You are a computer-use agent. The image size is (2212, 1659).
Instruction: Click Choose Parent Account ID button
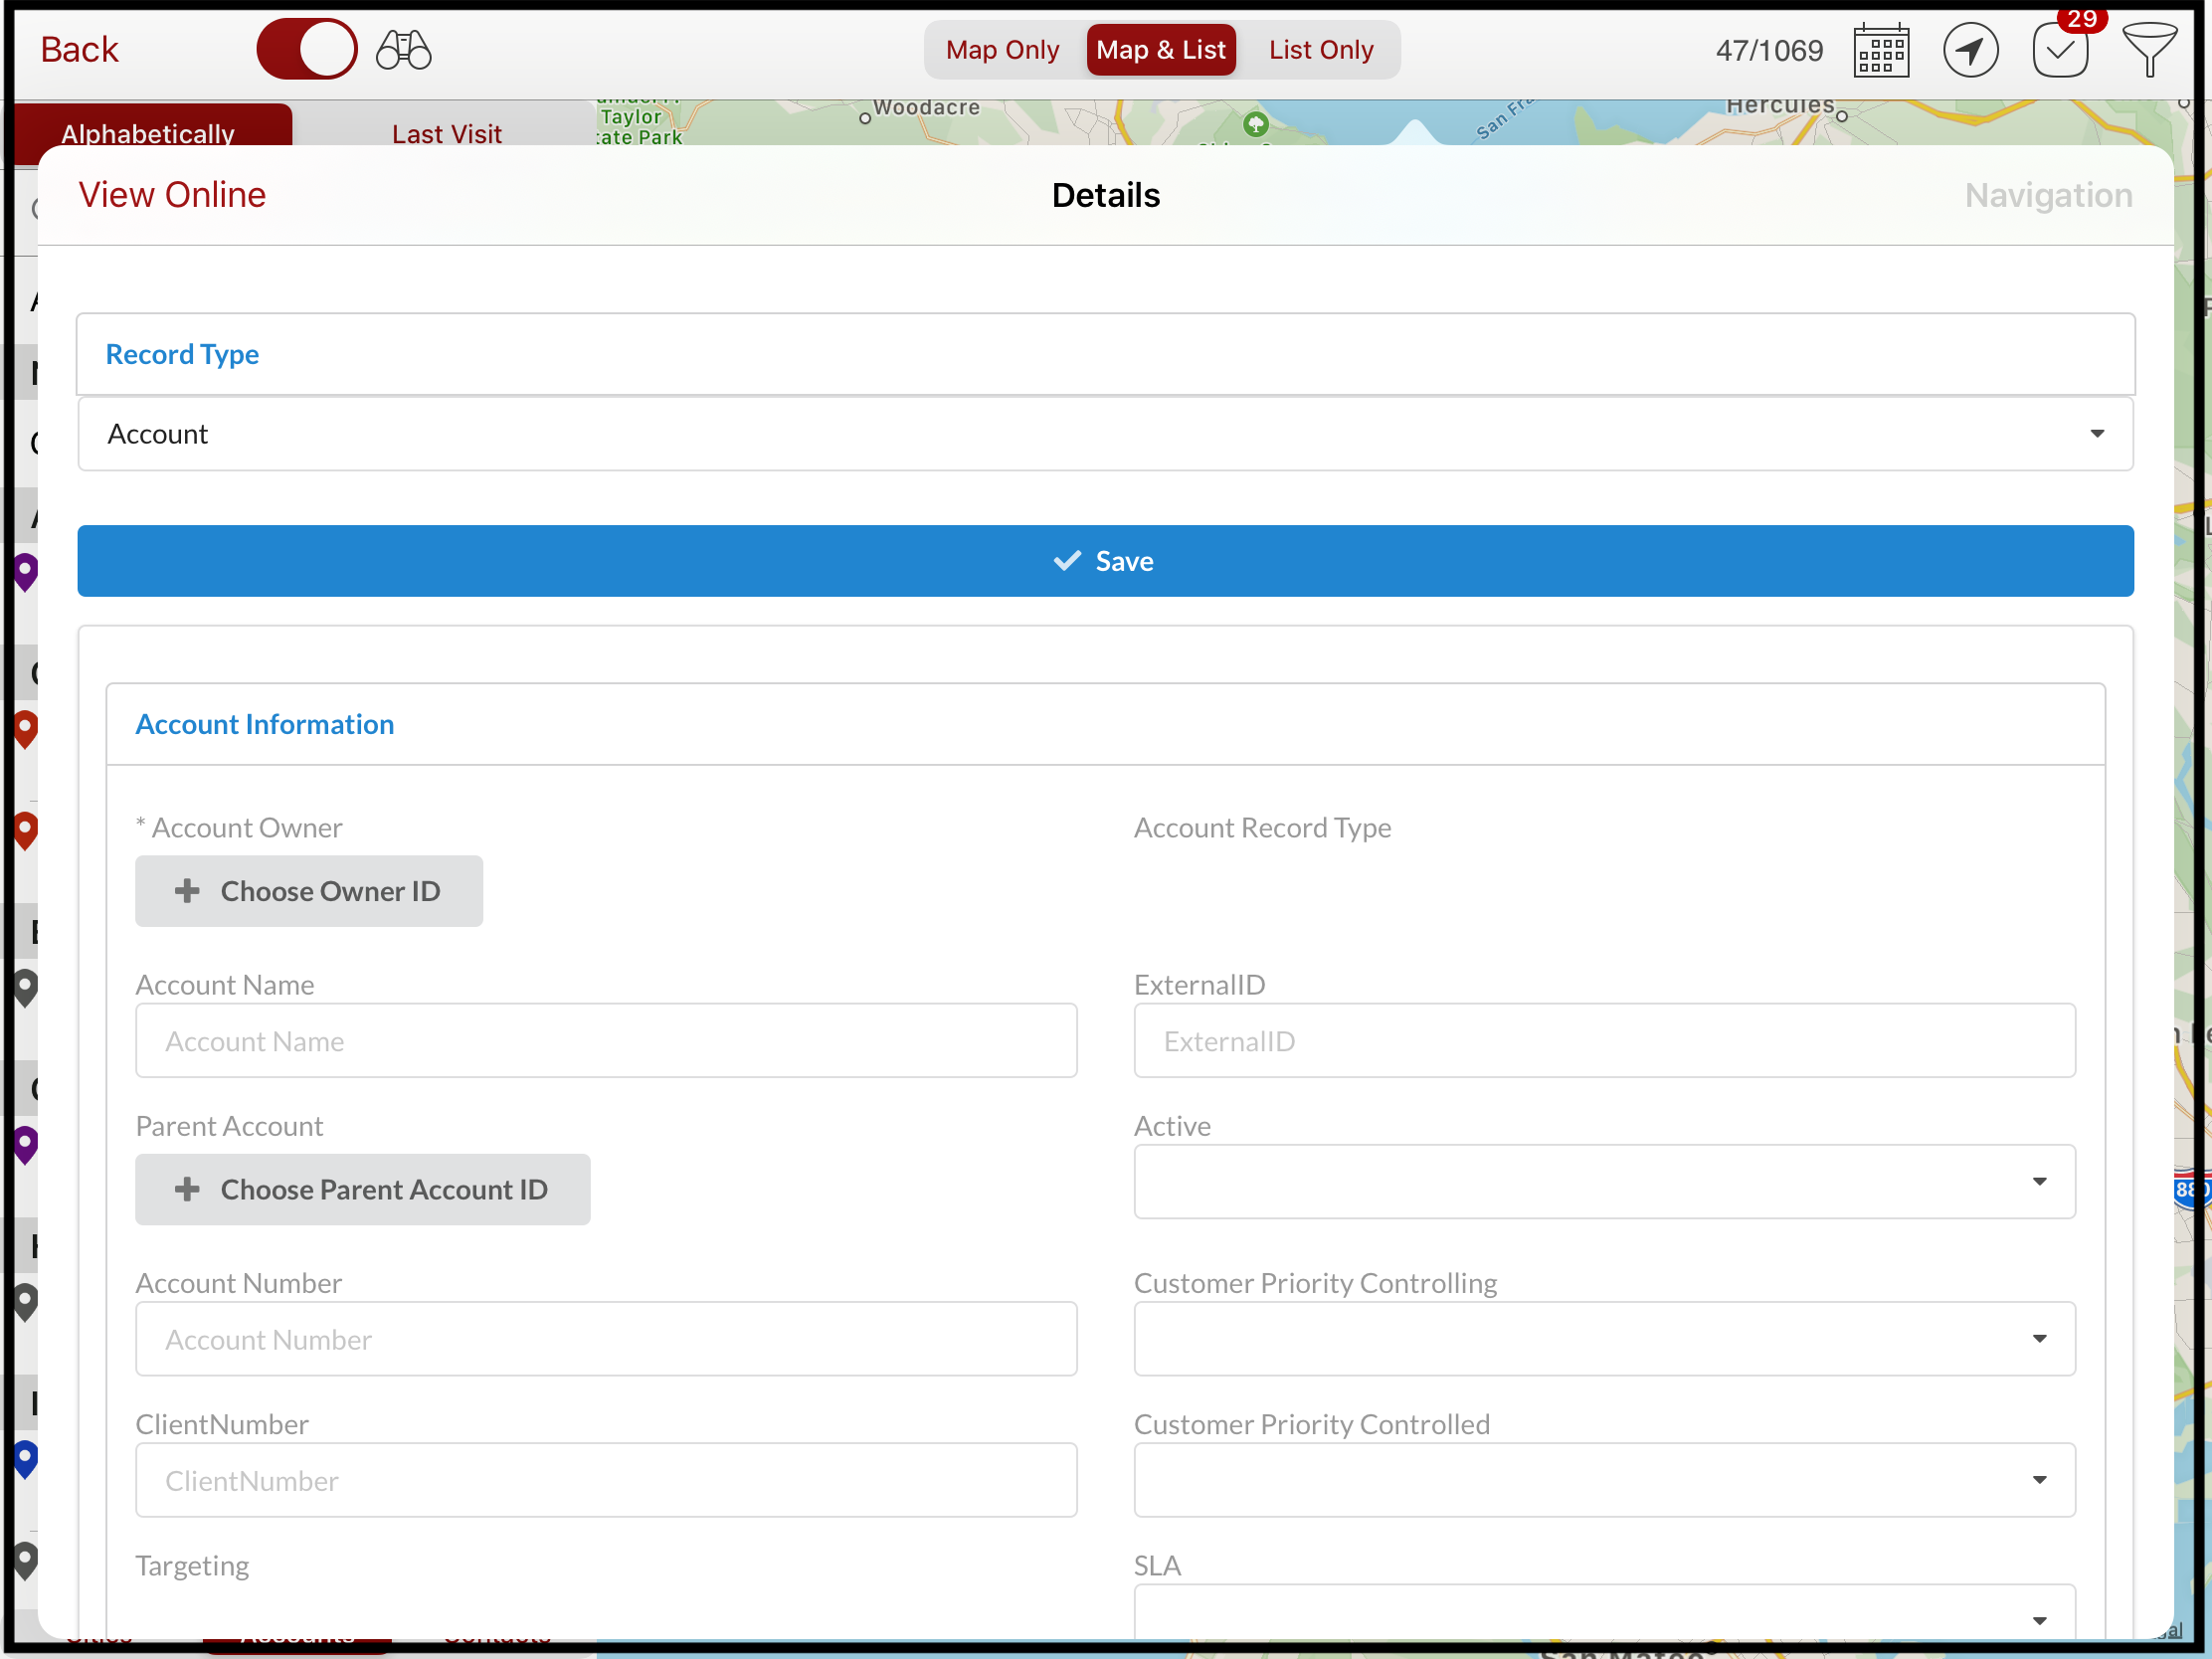coord(363,1190)
